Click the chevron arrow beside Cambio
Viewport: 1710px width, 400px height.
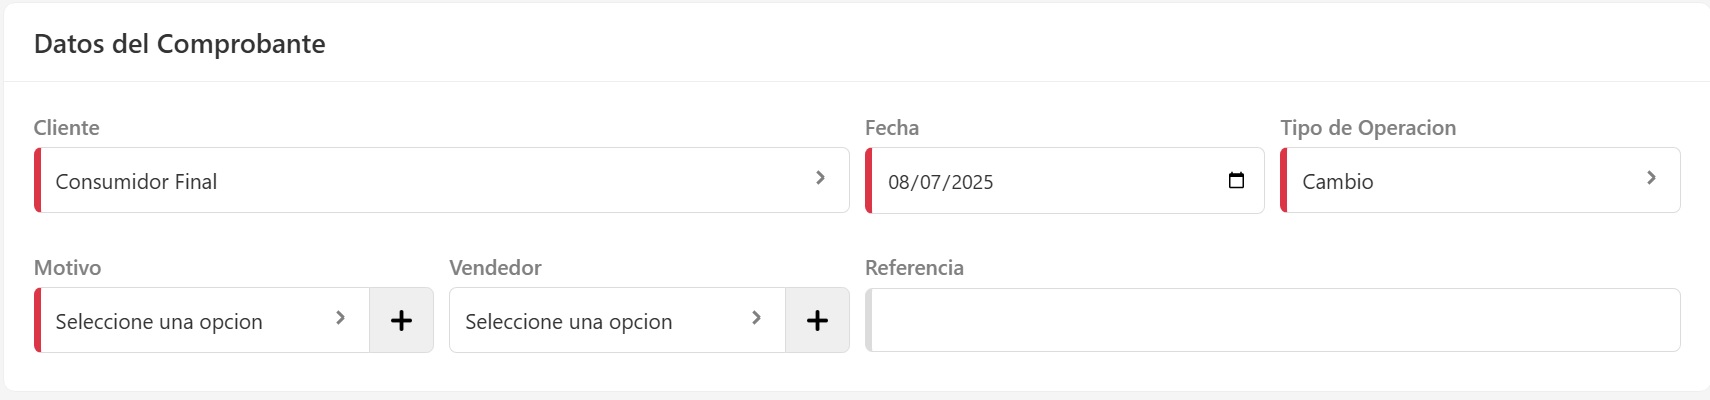(1651, 178)
